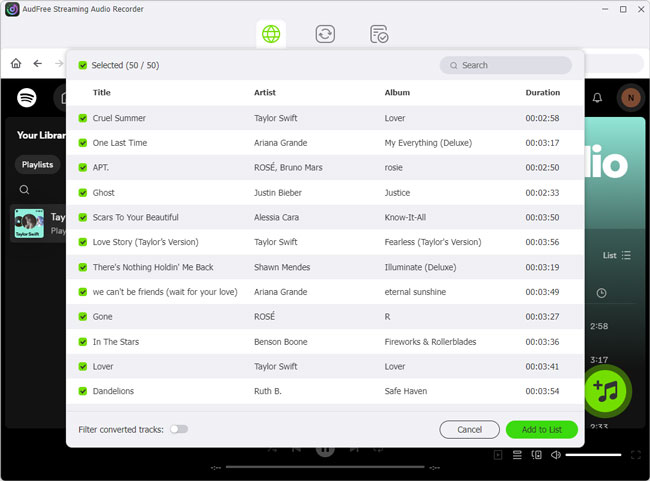Select the Justin Bieber artist cell

click(278, 193)
